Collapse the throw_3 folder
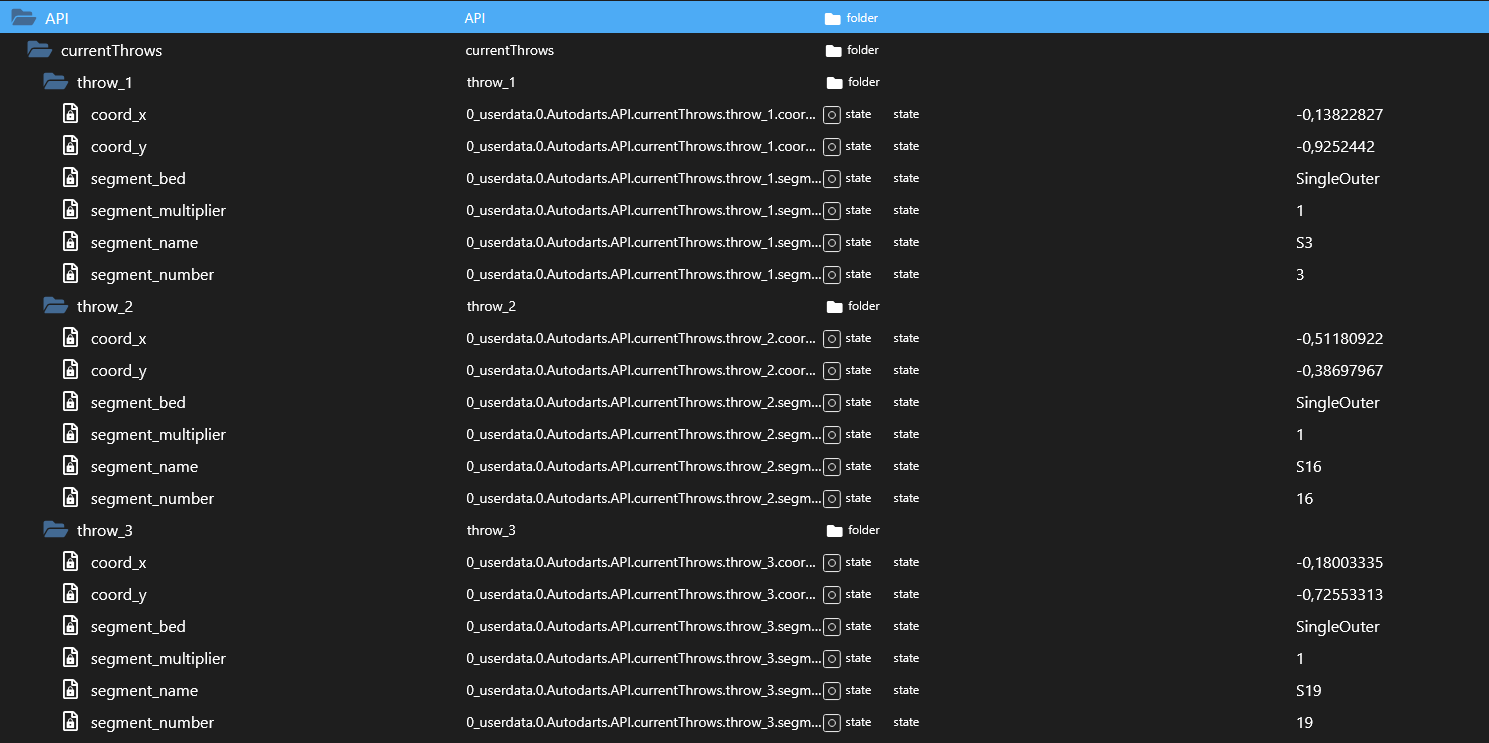1489x743 pixels. click(55, 530)
